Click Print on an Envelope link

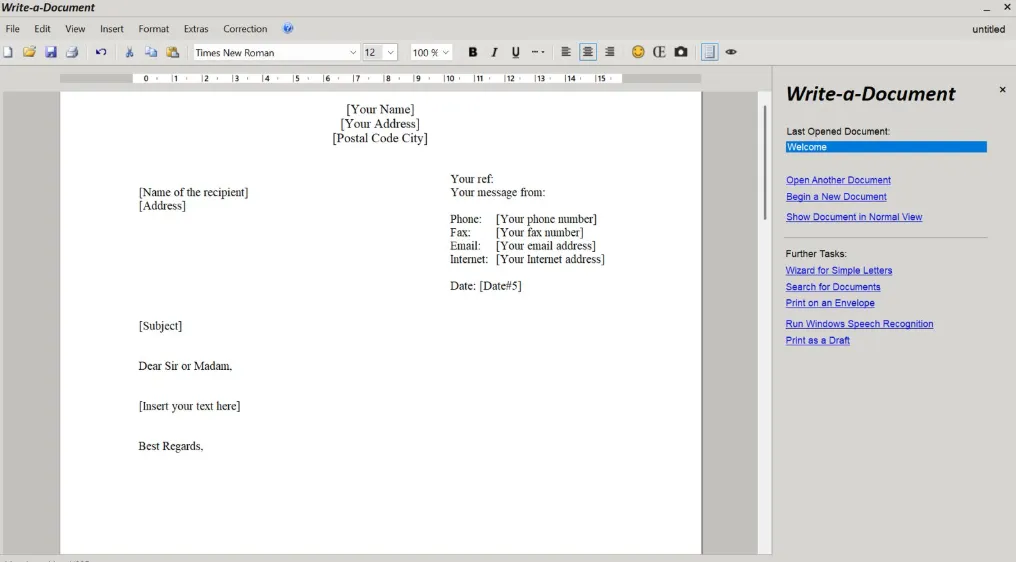click(x=829, y=303)
